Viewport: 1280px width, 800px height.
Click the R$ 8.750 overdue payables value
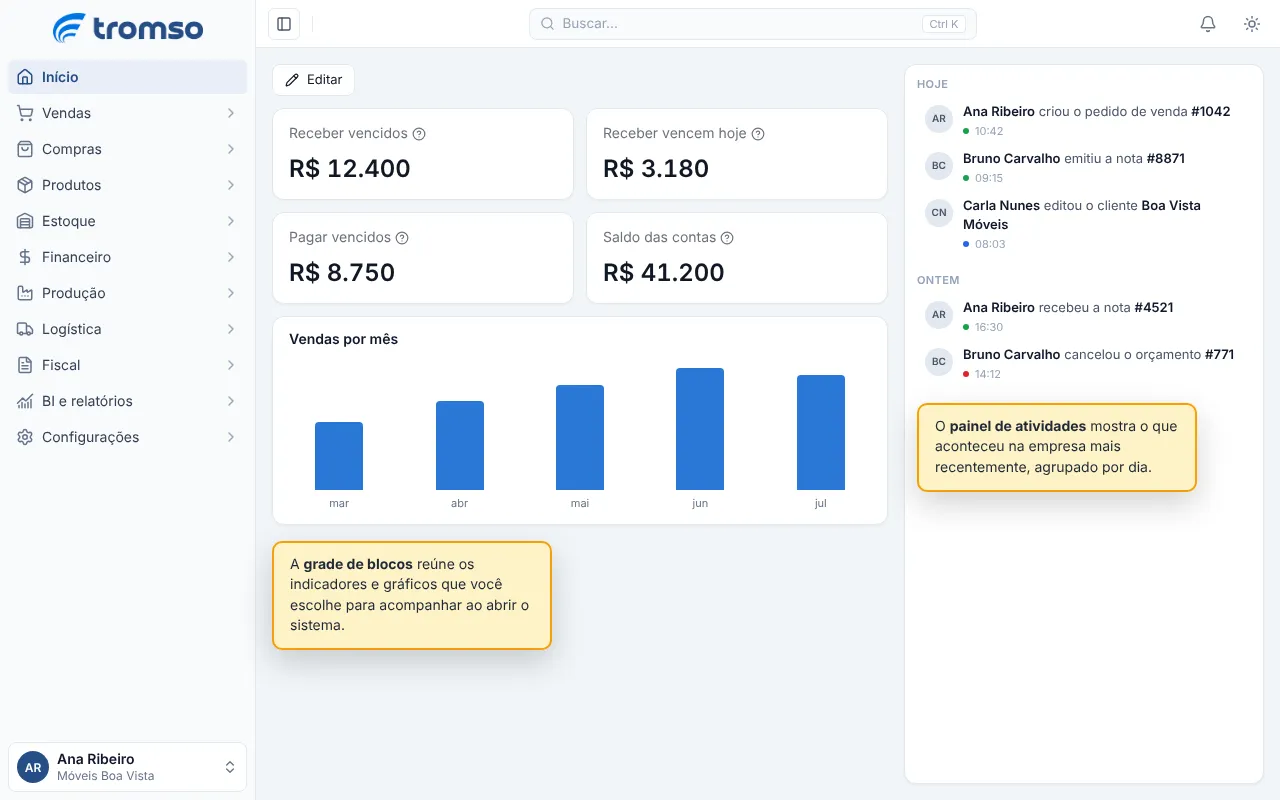[x=342, y=273]
